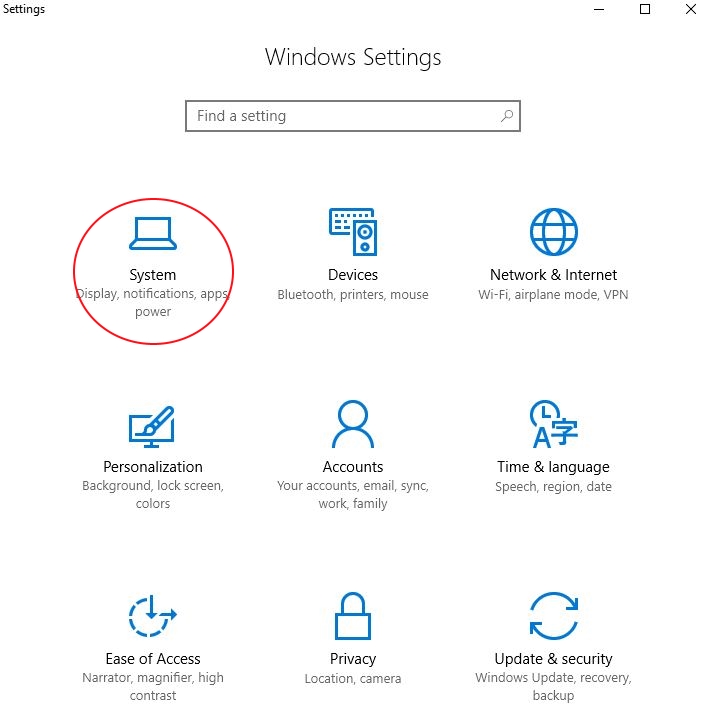Screen dimensions: 708x710
Task: Close the Settings window
Action: 691,9
